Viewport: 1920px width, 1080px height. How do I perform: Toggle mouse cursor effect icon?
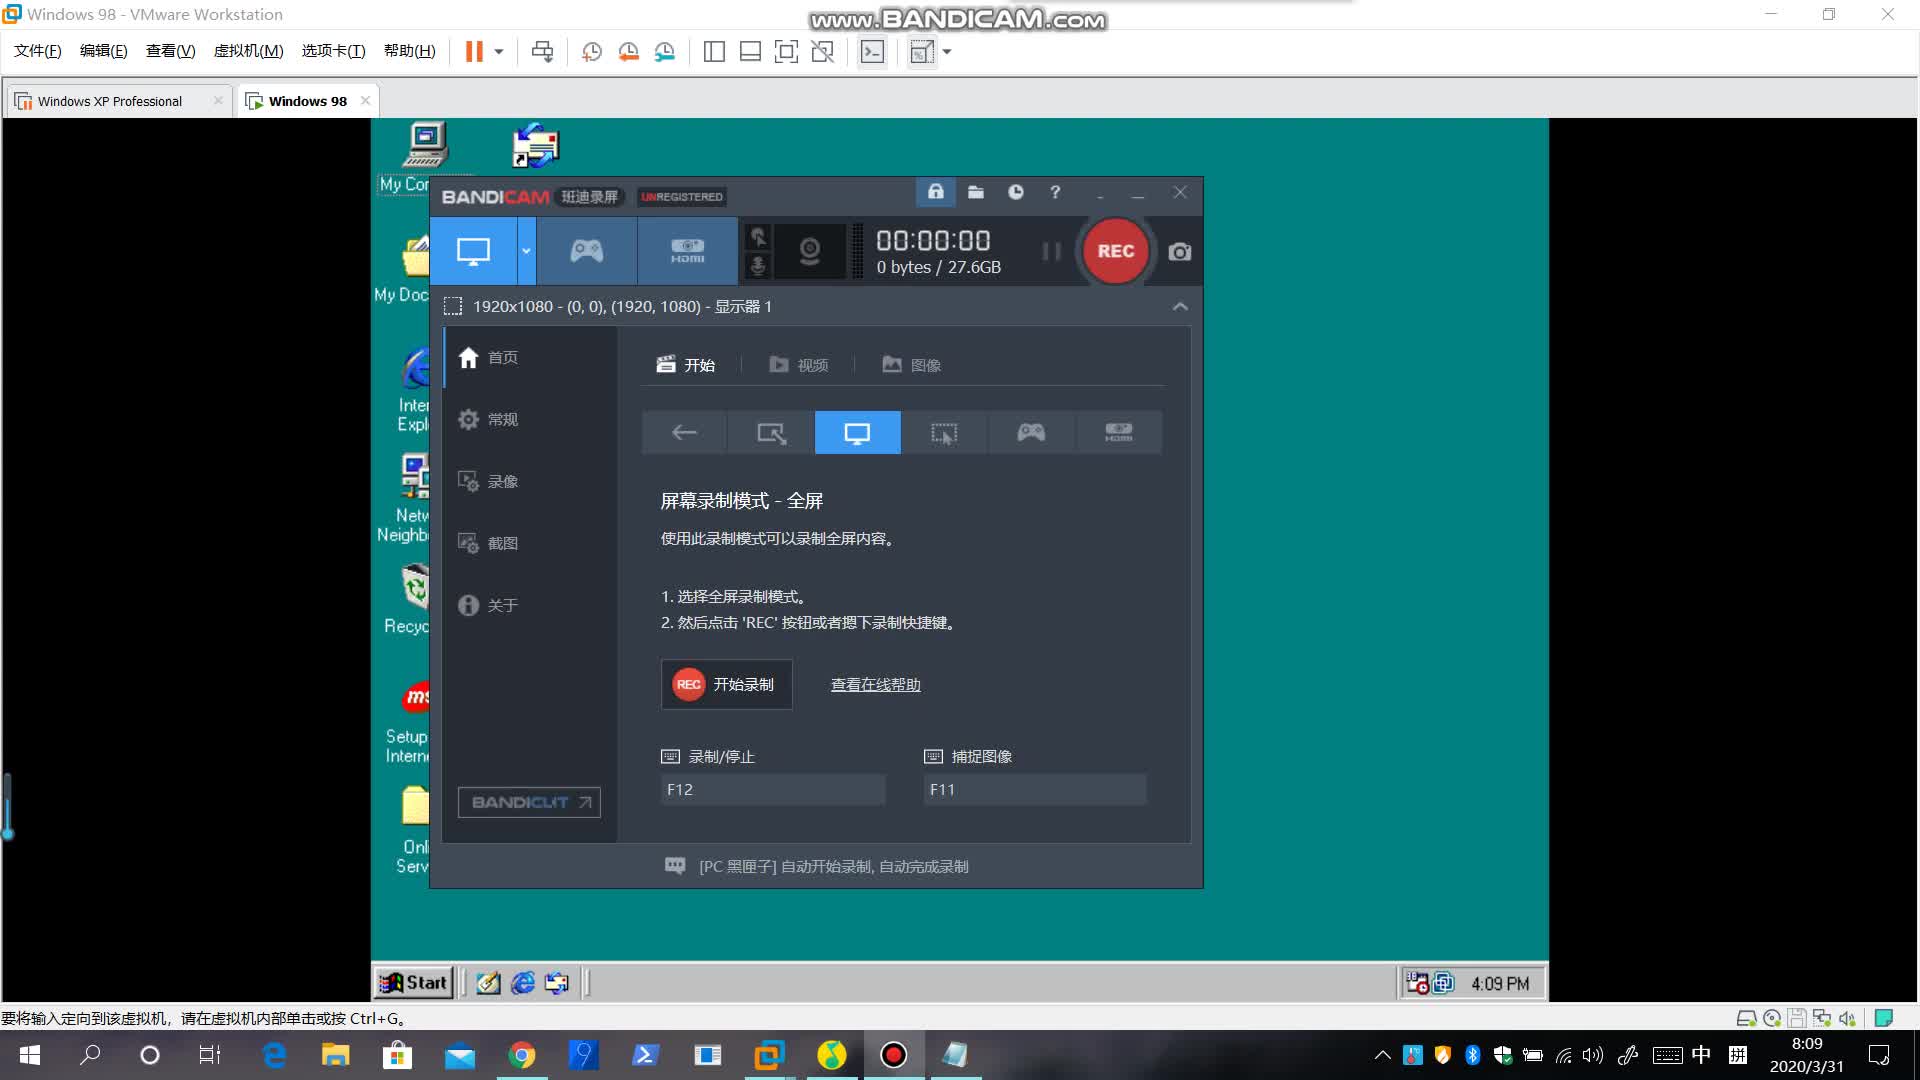coord(758,237)
